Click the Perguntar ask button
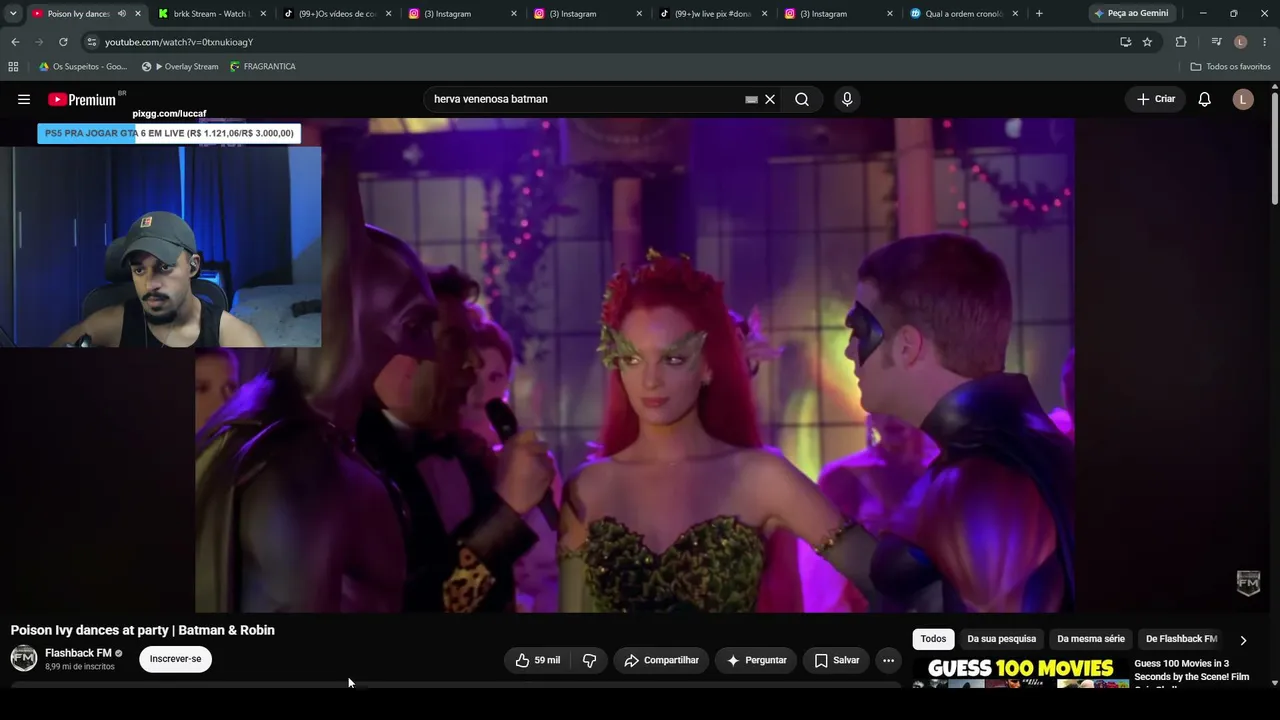Viewport: 1280px width, 720px height. (757, 660)
